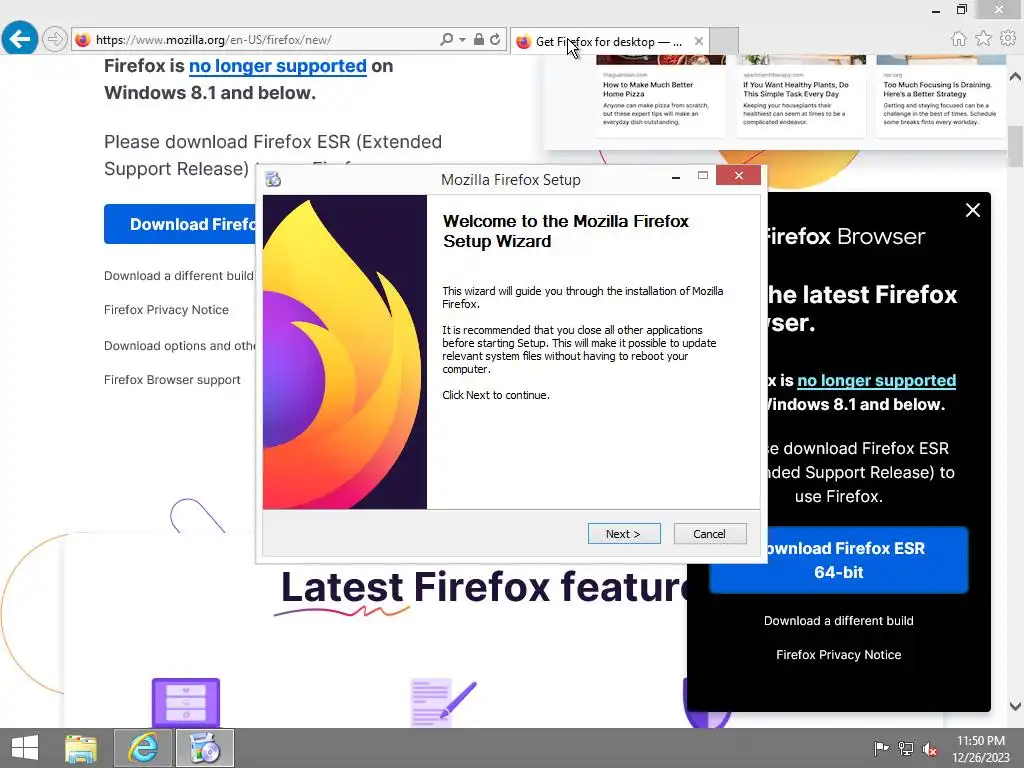Click the Firefox installer taskbar icon
The width and height of the screenshot is (1024, 768).
click(x=204, y=748)
